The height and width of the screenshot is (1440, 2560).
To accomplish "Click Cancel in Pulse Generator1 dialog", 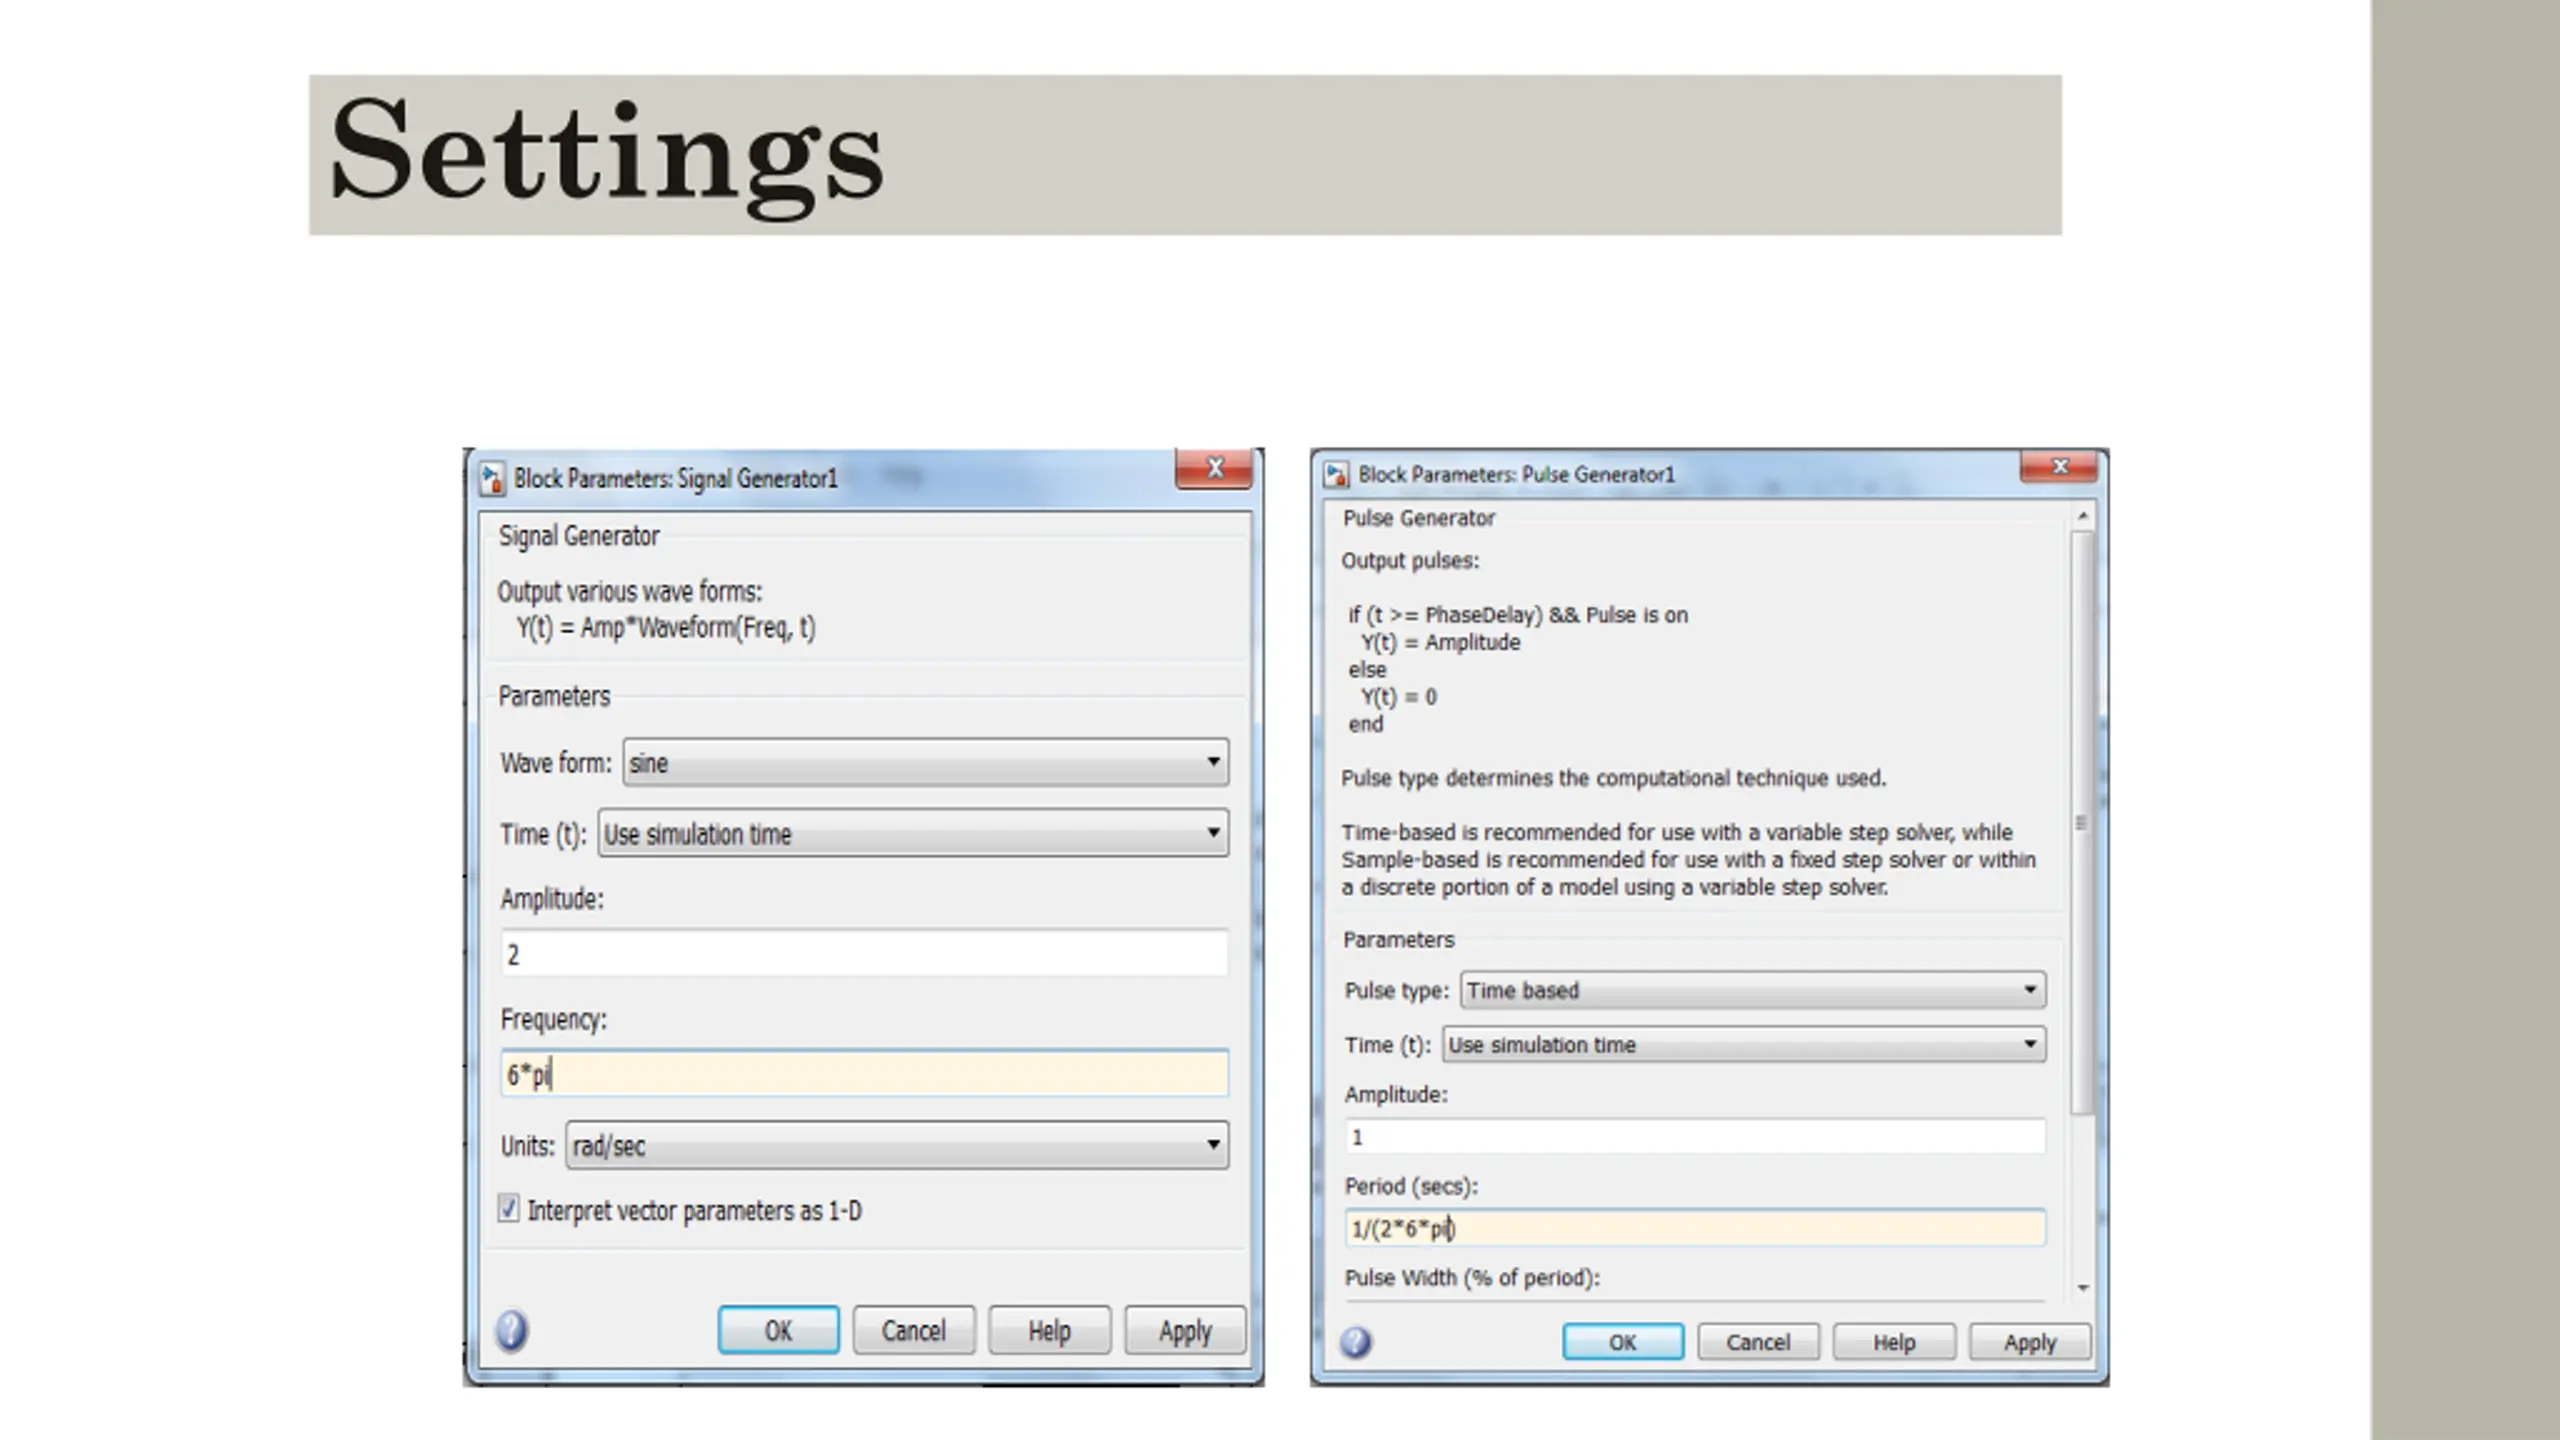I will pos(1758,1342).
